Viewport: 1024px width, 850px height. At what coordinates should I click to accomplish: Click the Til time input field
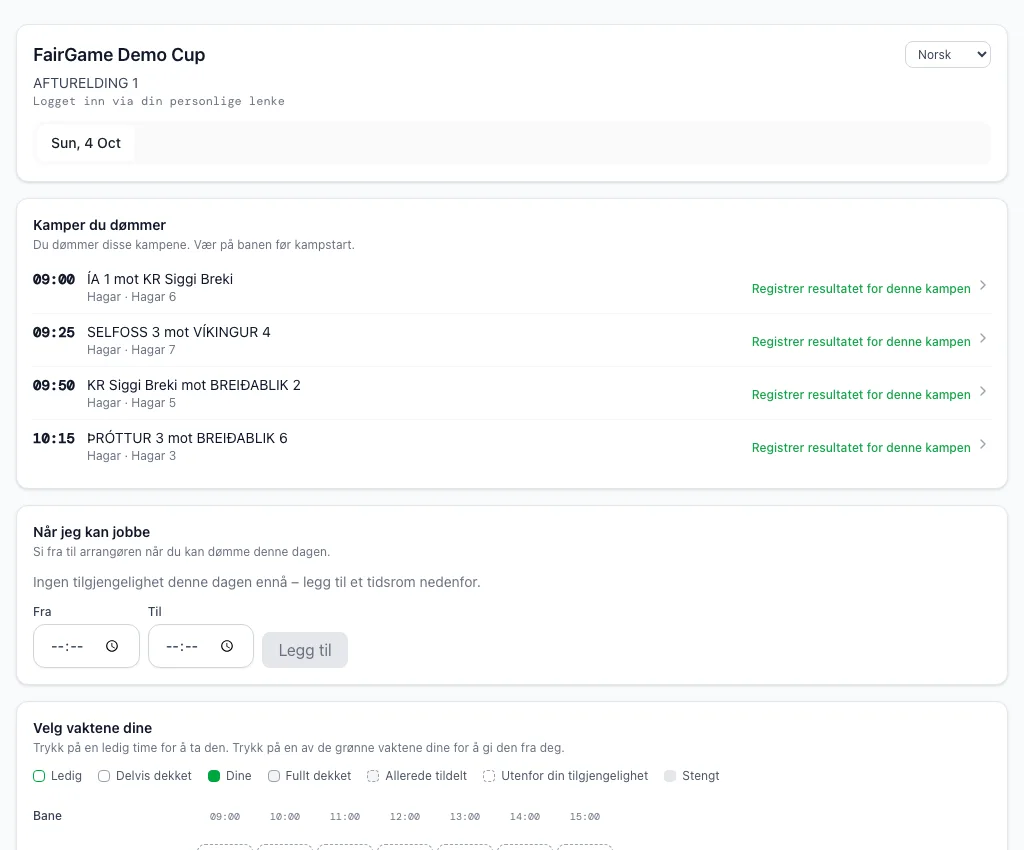tap(200, 646)
